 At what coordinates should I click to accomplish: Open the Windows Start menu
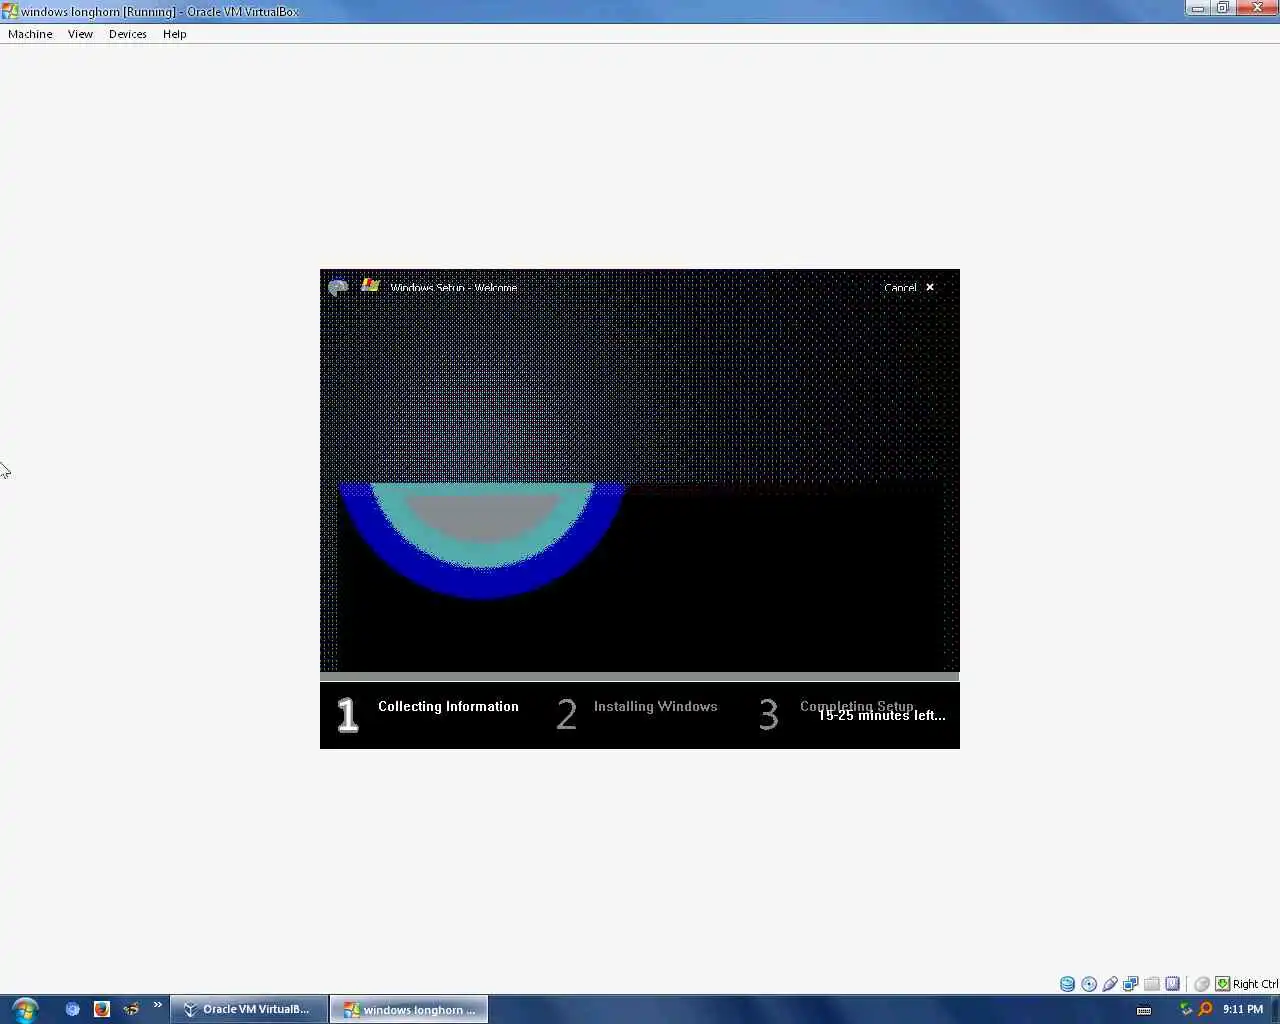[24, 1009]
